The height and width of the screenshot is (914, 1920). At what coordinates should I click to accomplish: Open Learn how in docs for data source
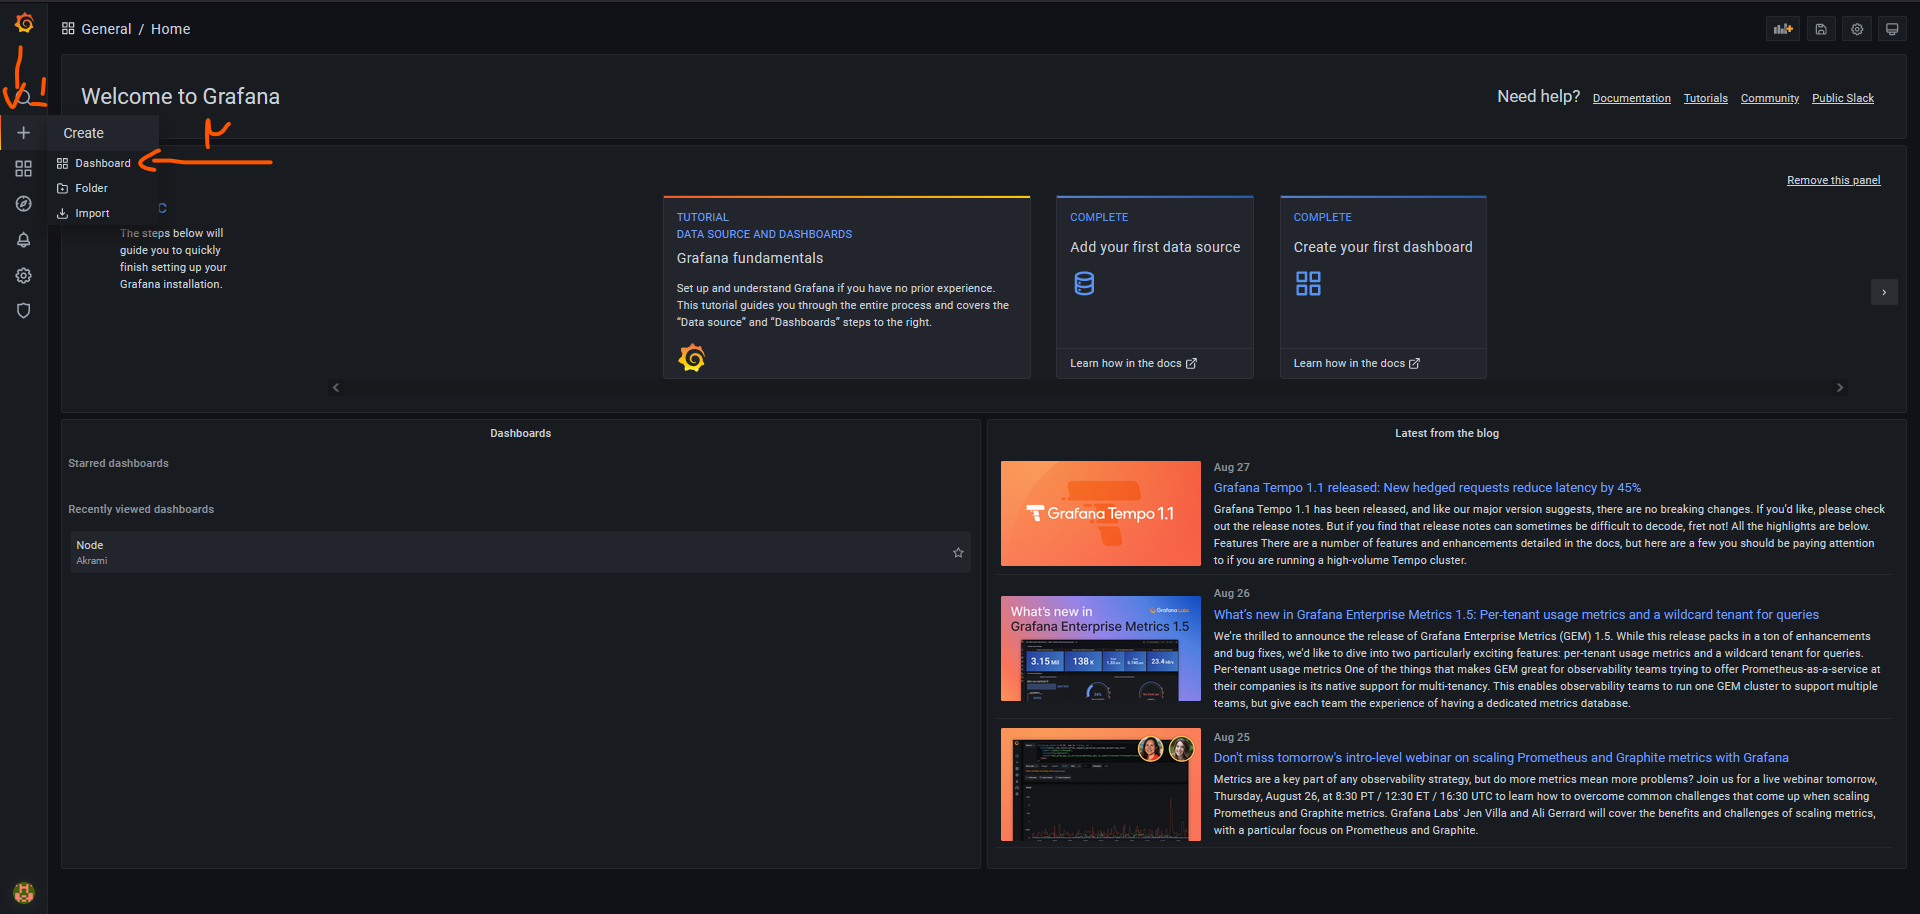pos(1133,364)
